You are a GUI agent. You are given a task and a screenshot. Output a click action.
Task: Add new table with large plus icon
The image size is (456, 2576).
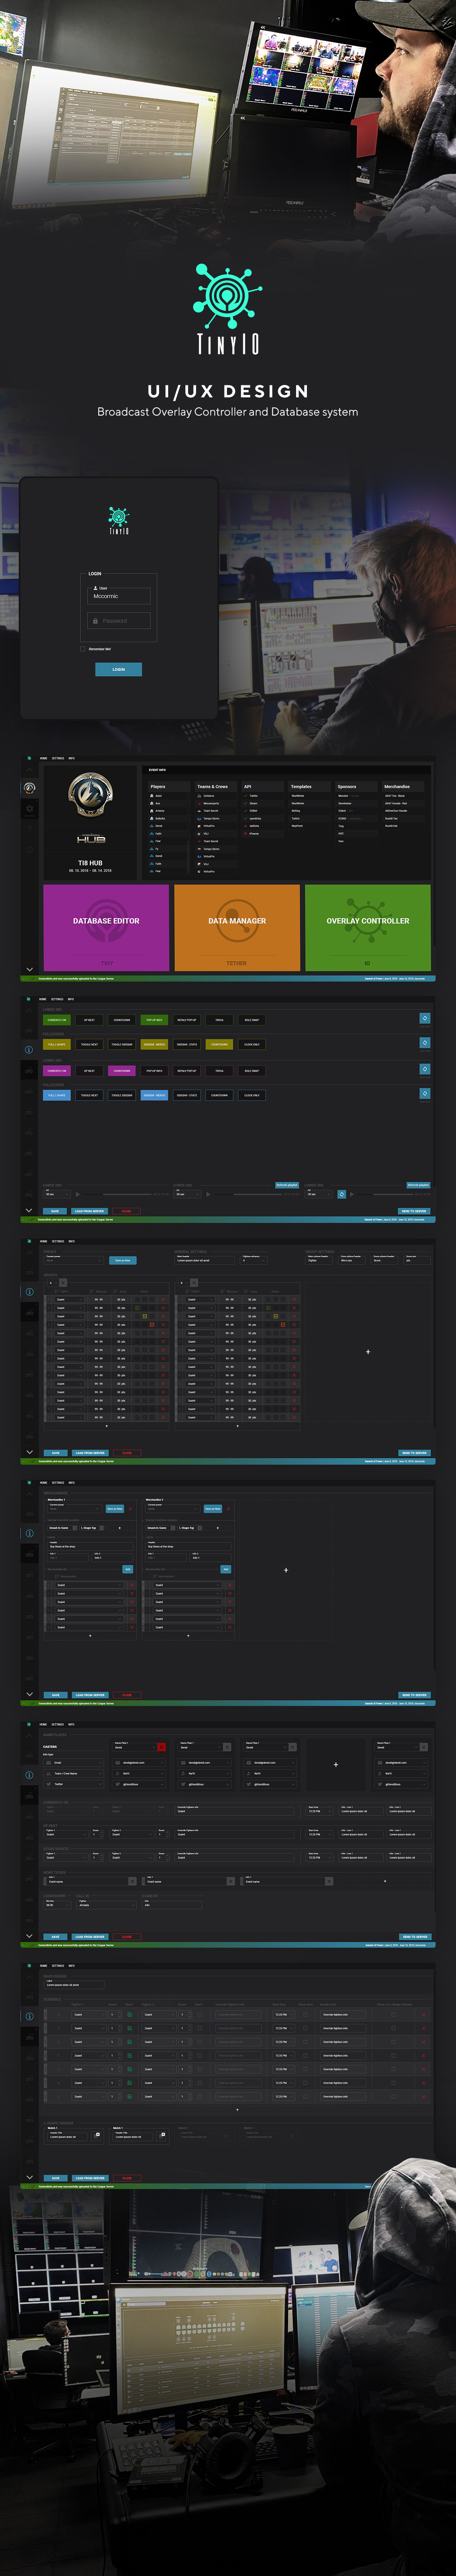tap(368, 1352)
